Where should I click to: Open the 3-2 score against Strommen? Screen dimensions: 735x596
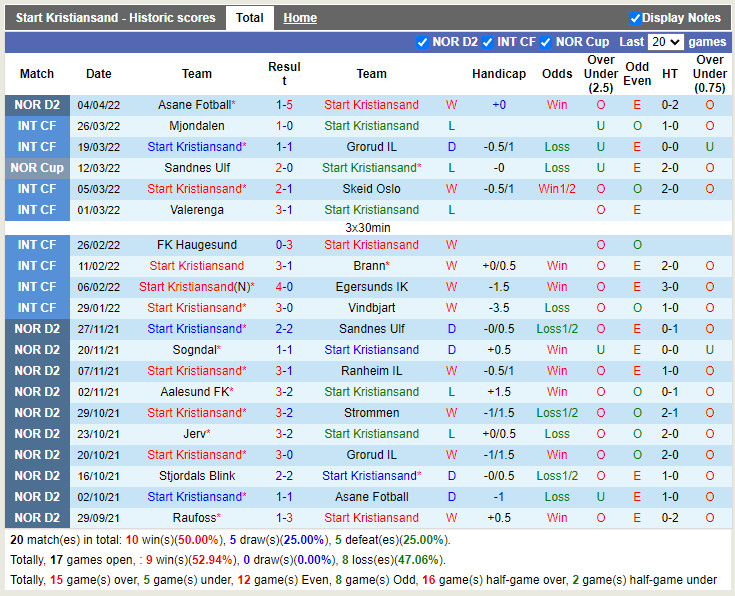click(x=284, y=413)
